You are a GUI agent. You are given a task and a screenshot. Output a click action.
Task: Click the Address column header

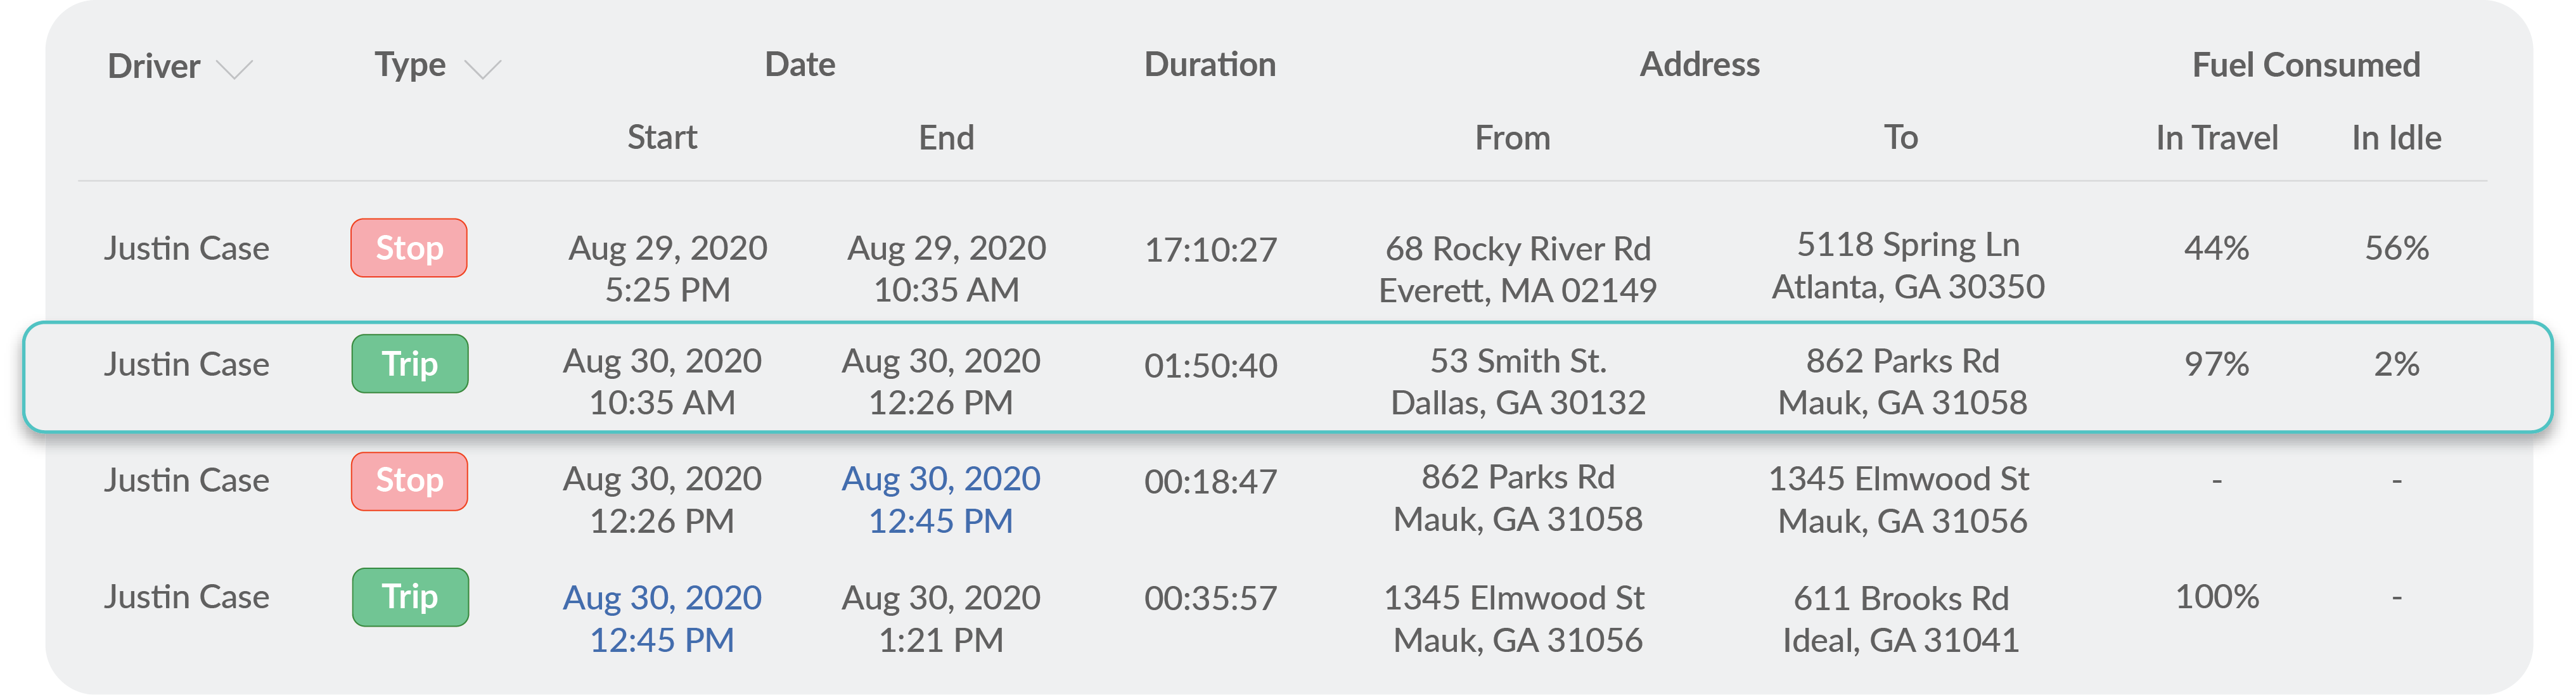pyautogui.click(x=1700, y=65)
